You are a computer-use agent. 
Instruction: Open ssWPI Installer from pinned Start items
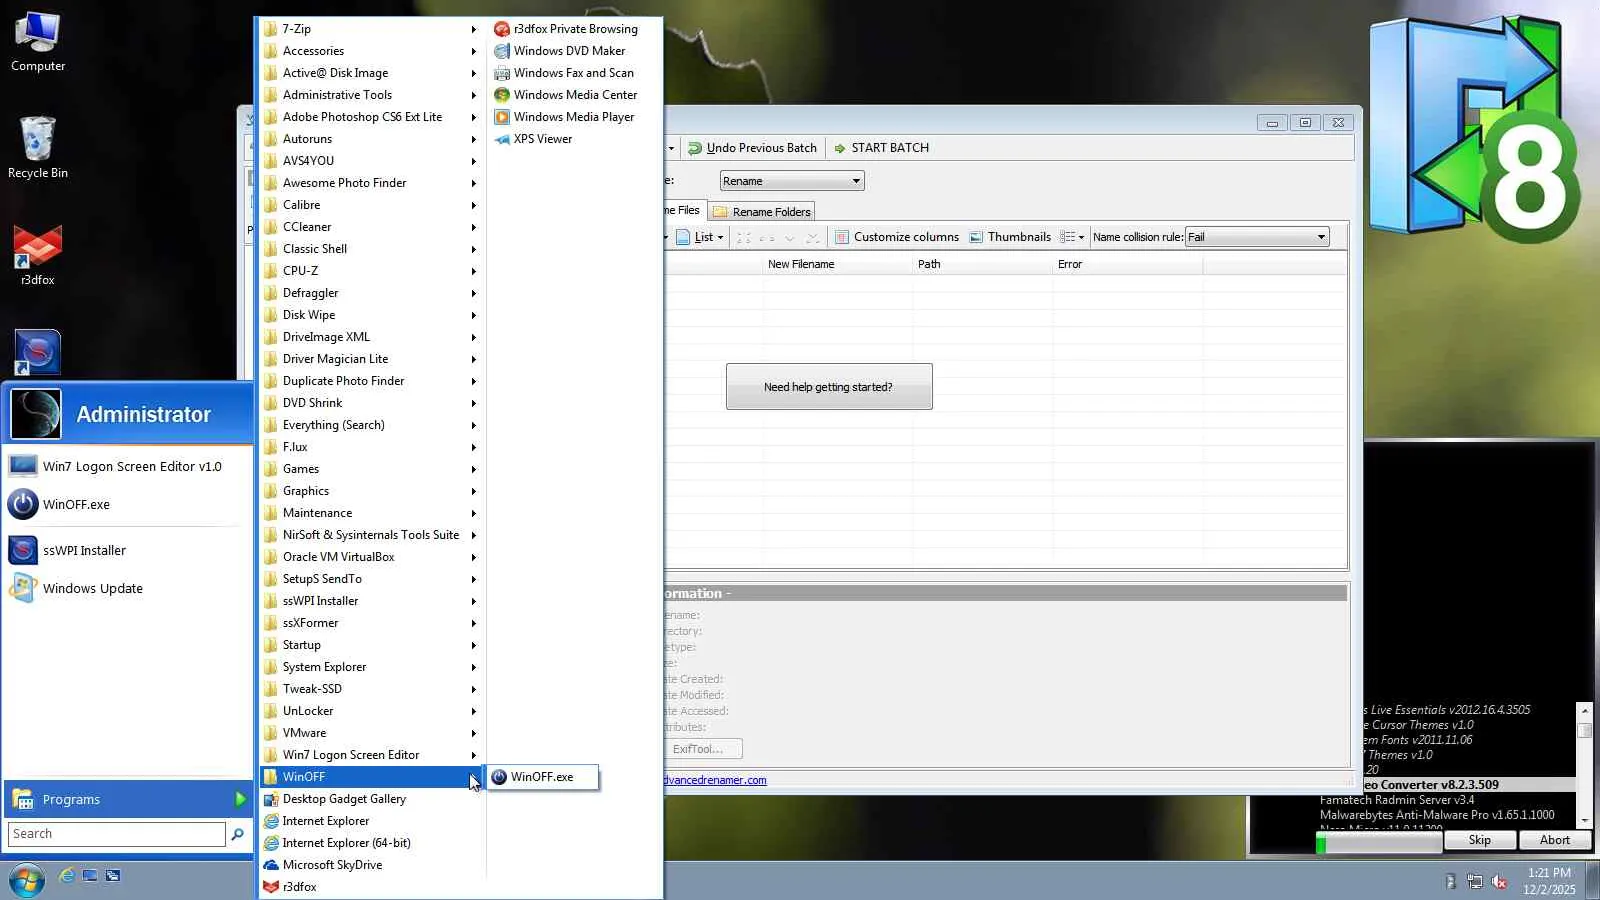click(128, 550)
